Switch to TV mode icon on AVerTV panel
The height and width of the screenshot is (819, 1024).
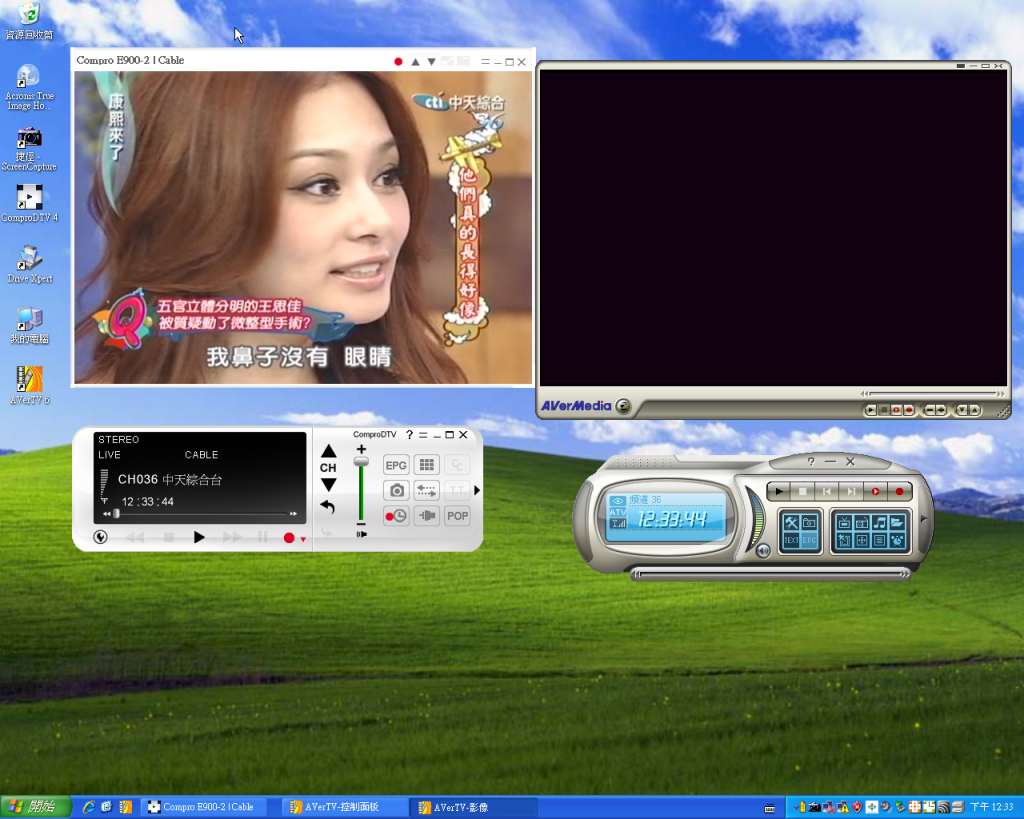pos(844,522)
